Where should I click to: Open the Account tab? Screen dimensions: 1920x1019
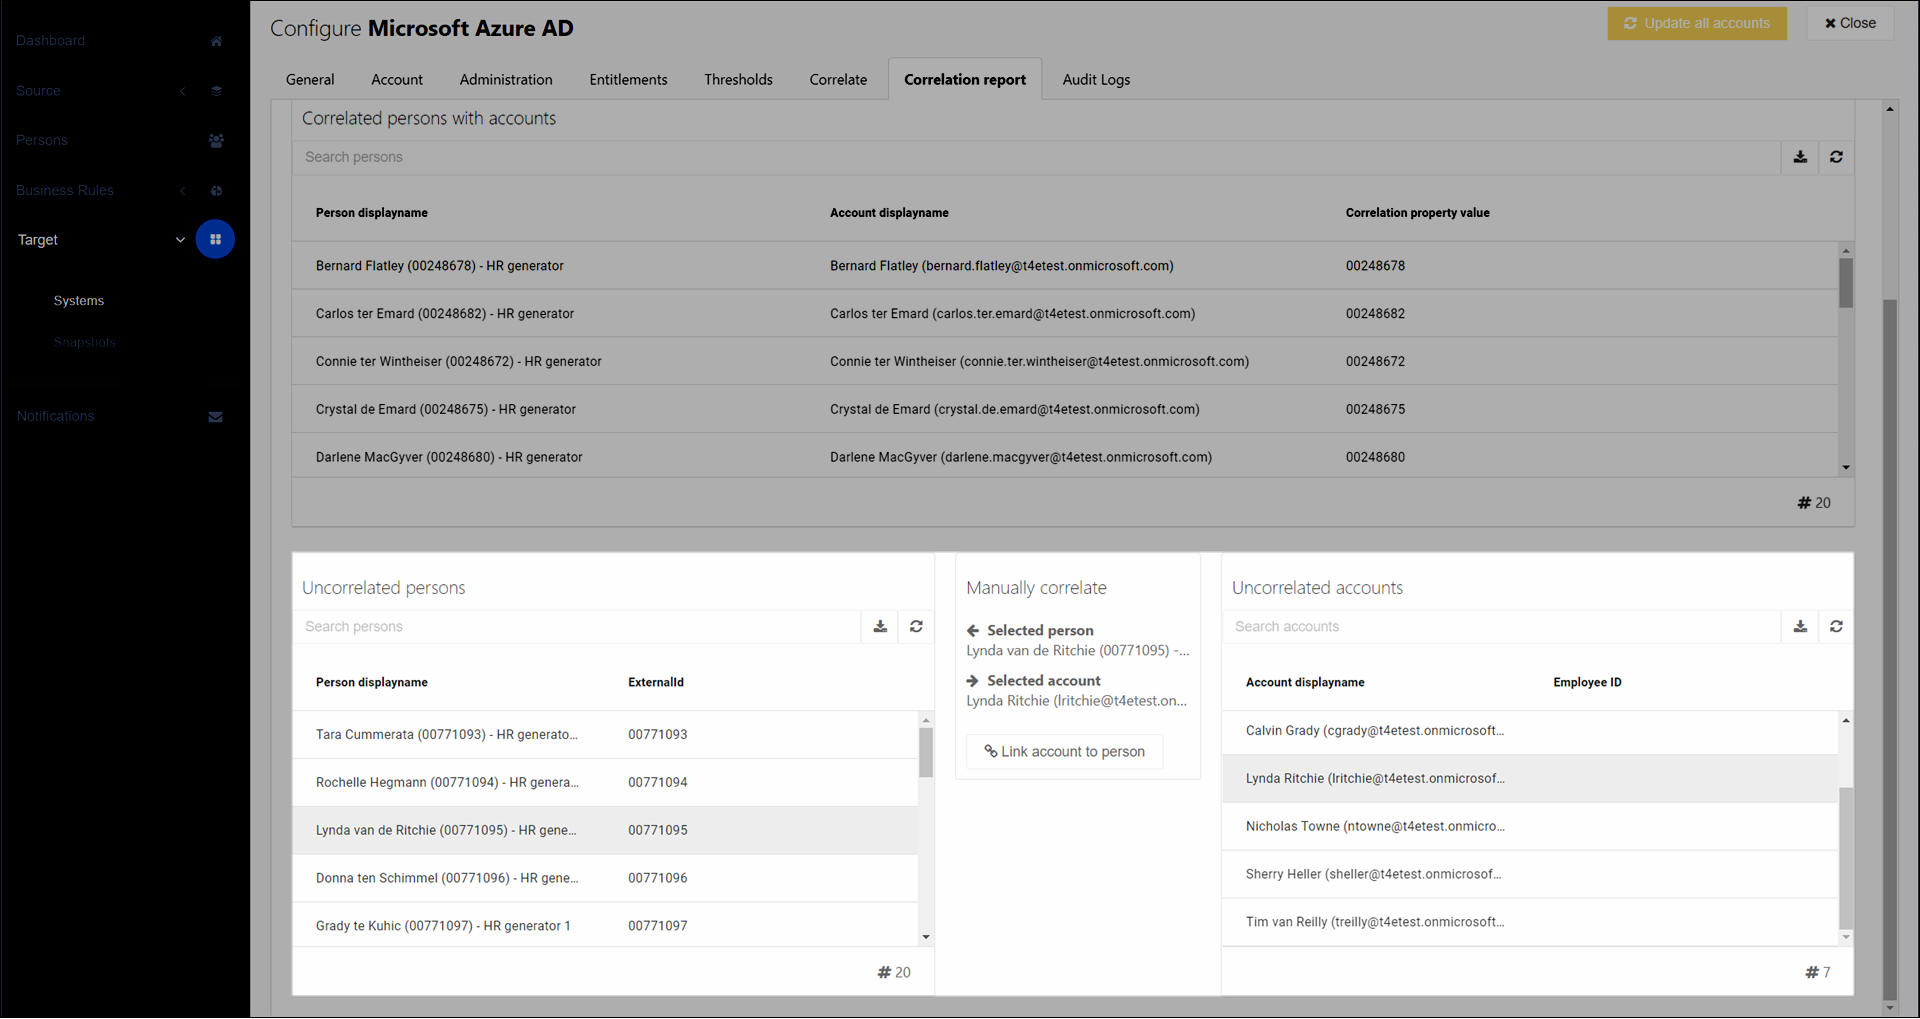(x=397, y=80)
